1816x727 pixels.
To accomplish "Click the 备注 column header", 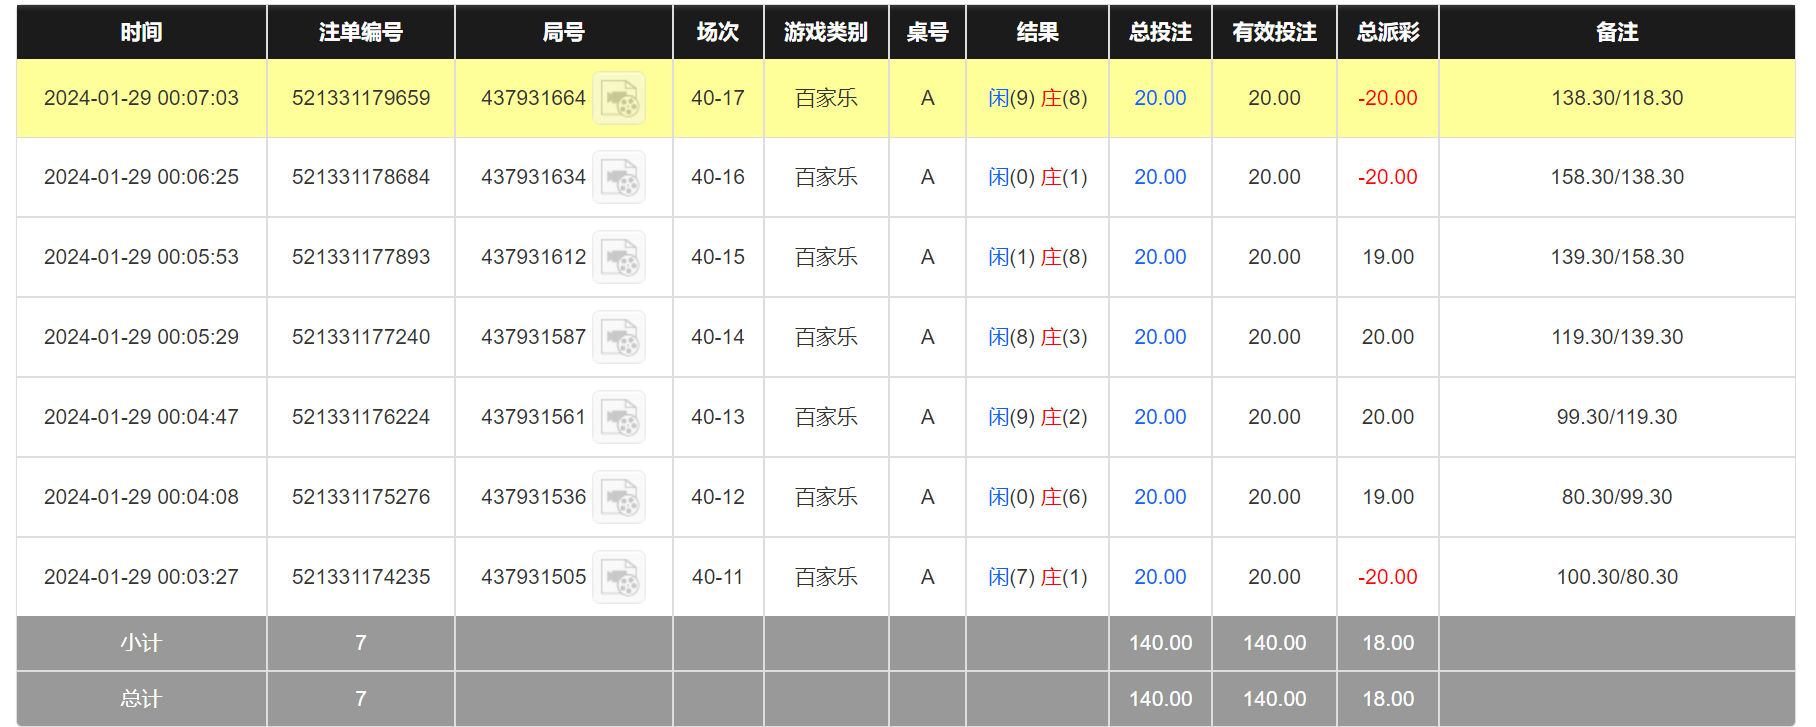I will (x=1617, y=32).
